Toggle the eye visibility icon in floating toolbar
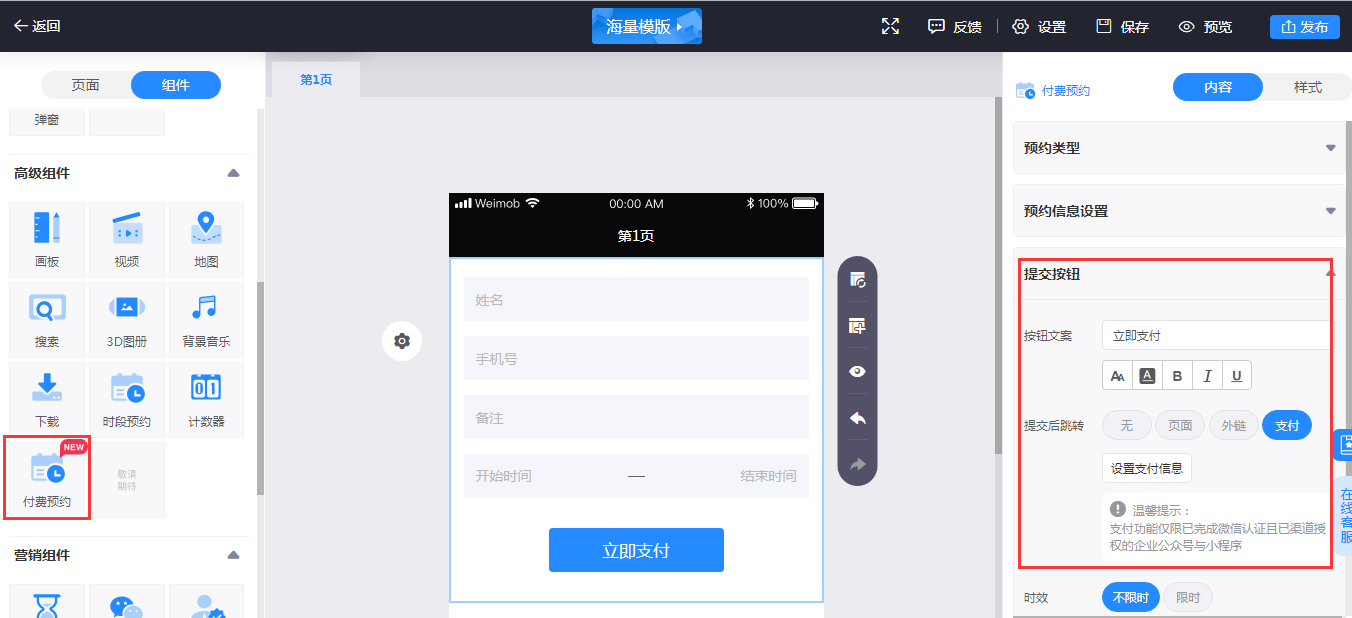Screen dimensions: 1352x618 click(857, 372)
